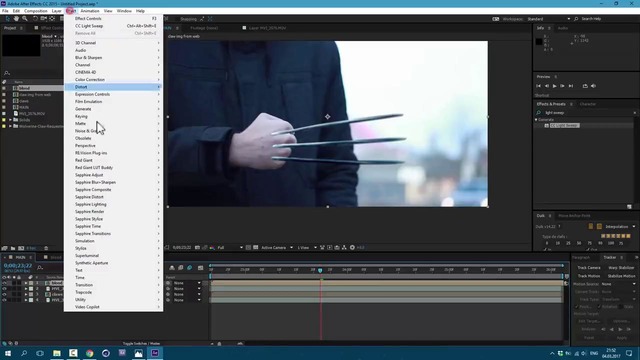Open parent dropdown for layer 3
Image resolution: width=640 pixels, height=360 pixels.
point(187,294)
